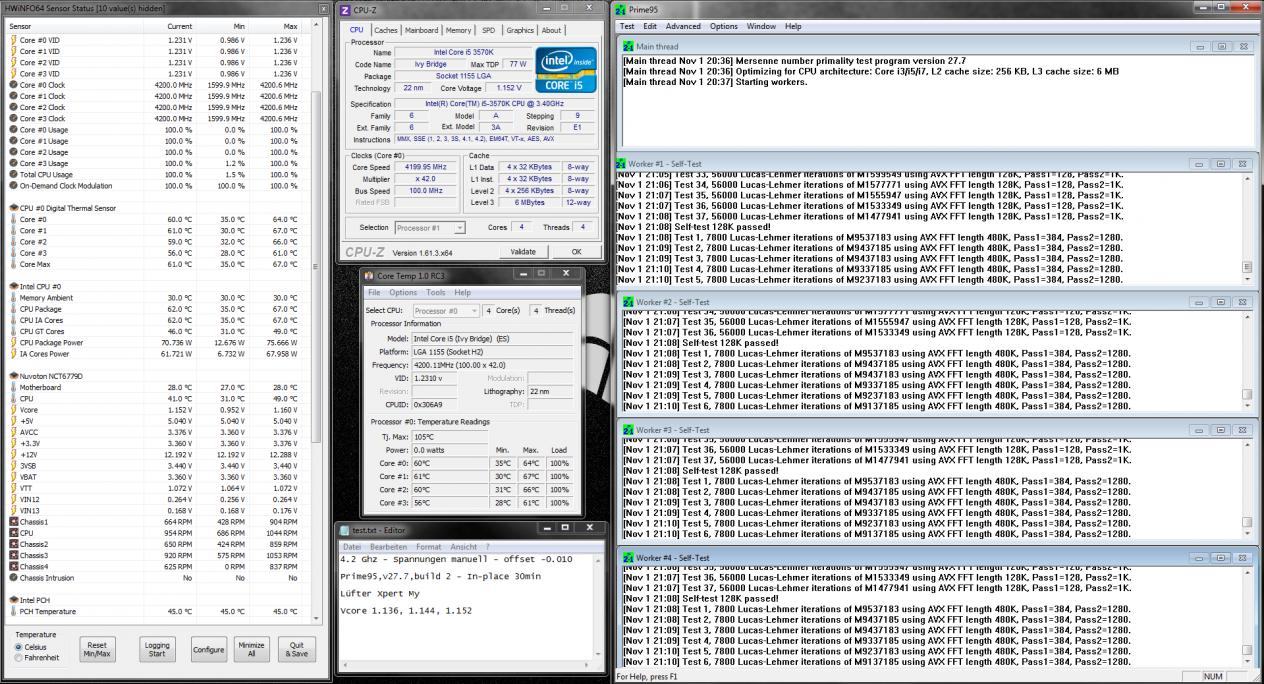Open the File menu in Core Temp

(374, 293)
